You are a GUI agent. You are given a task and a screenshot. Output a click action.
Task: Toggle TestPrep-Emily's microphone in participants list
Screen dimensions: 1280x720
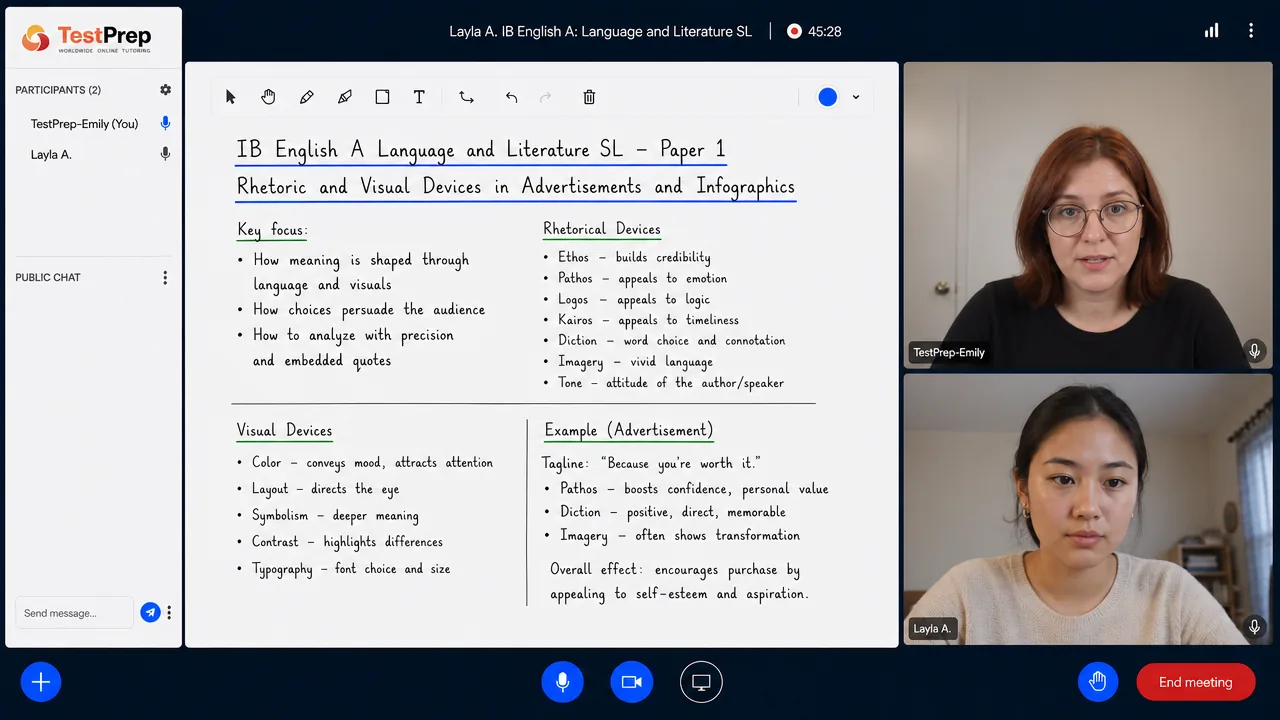166,123
